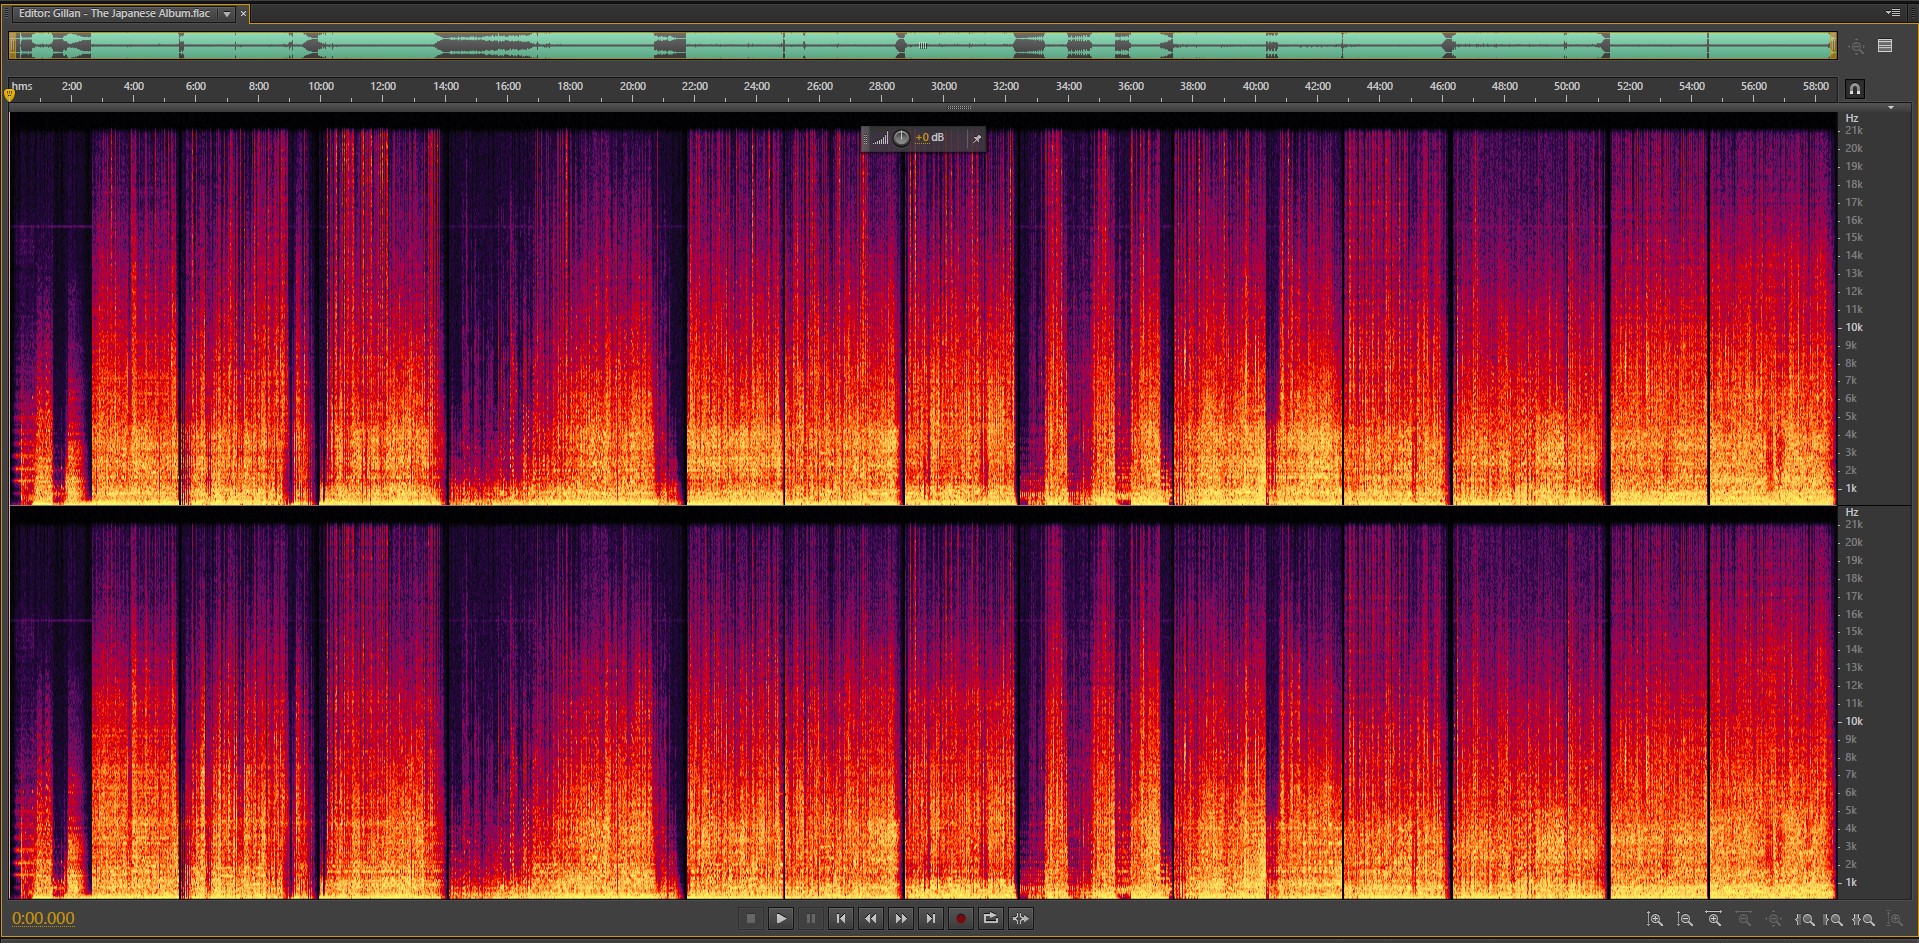Start playback with the Play button

[x=781, y=918]
